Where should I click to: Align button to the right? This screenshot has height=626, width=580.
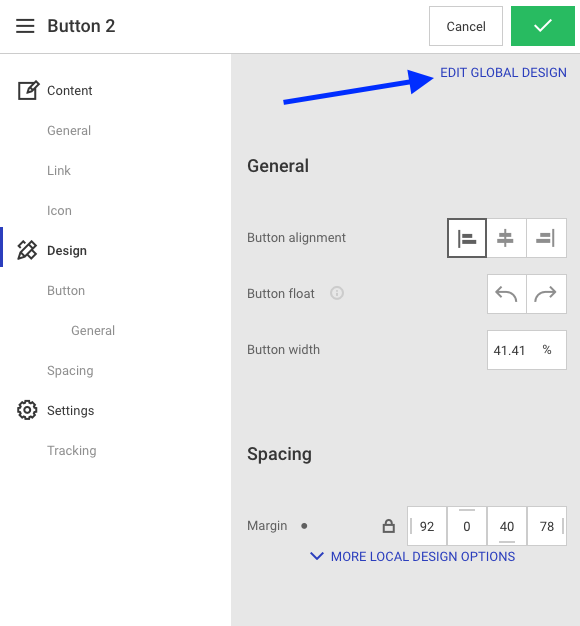click(x=546, y=238)
